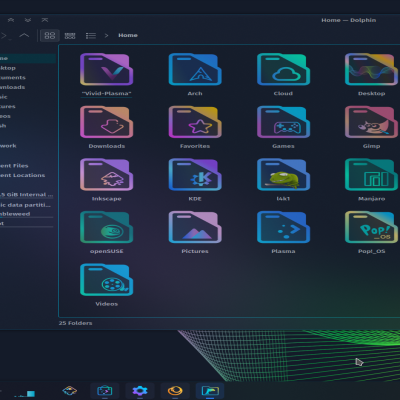Open System Settings gear in the taskbar
Screen dimensions: 400x400
[140, 390]
